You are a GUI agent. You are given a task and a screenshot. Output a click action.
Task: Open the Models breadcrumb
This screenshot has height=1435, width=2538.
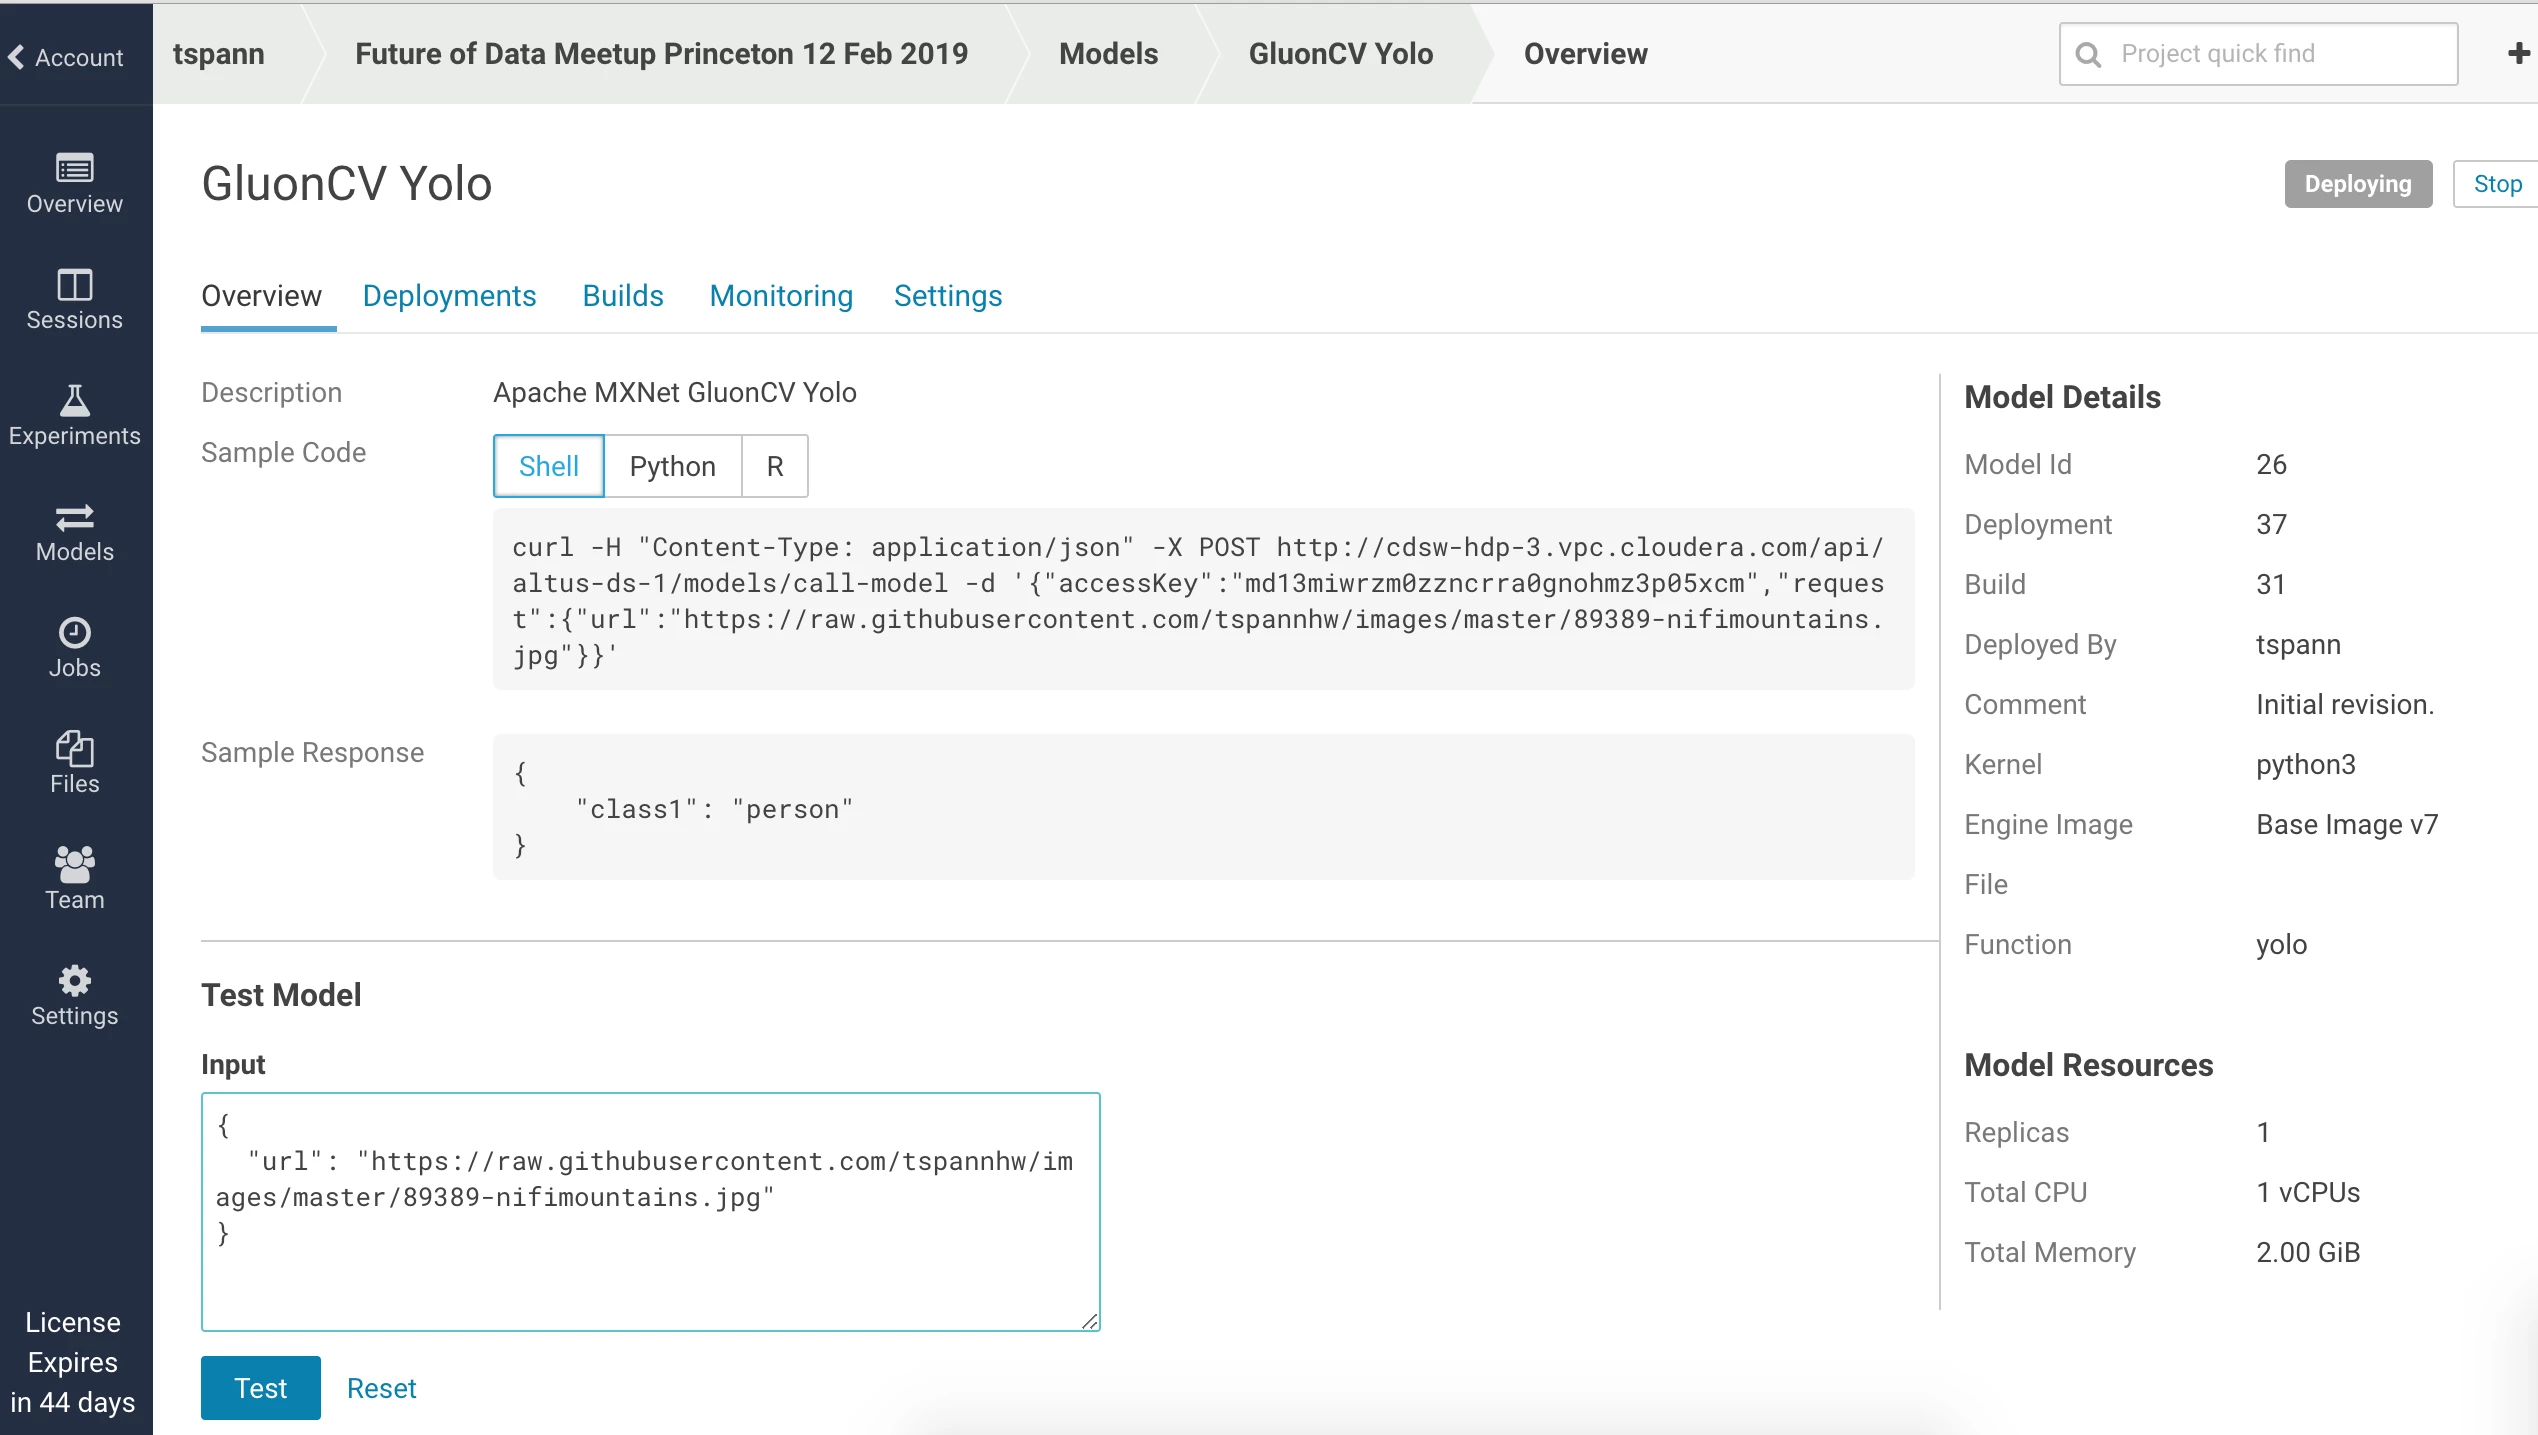tap(1108, 54)
